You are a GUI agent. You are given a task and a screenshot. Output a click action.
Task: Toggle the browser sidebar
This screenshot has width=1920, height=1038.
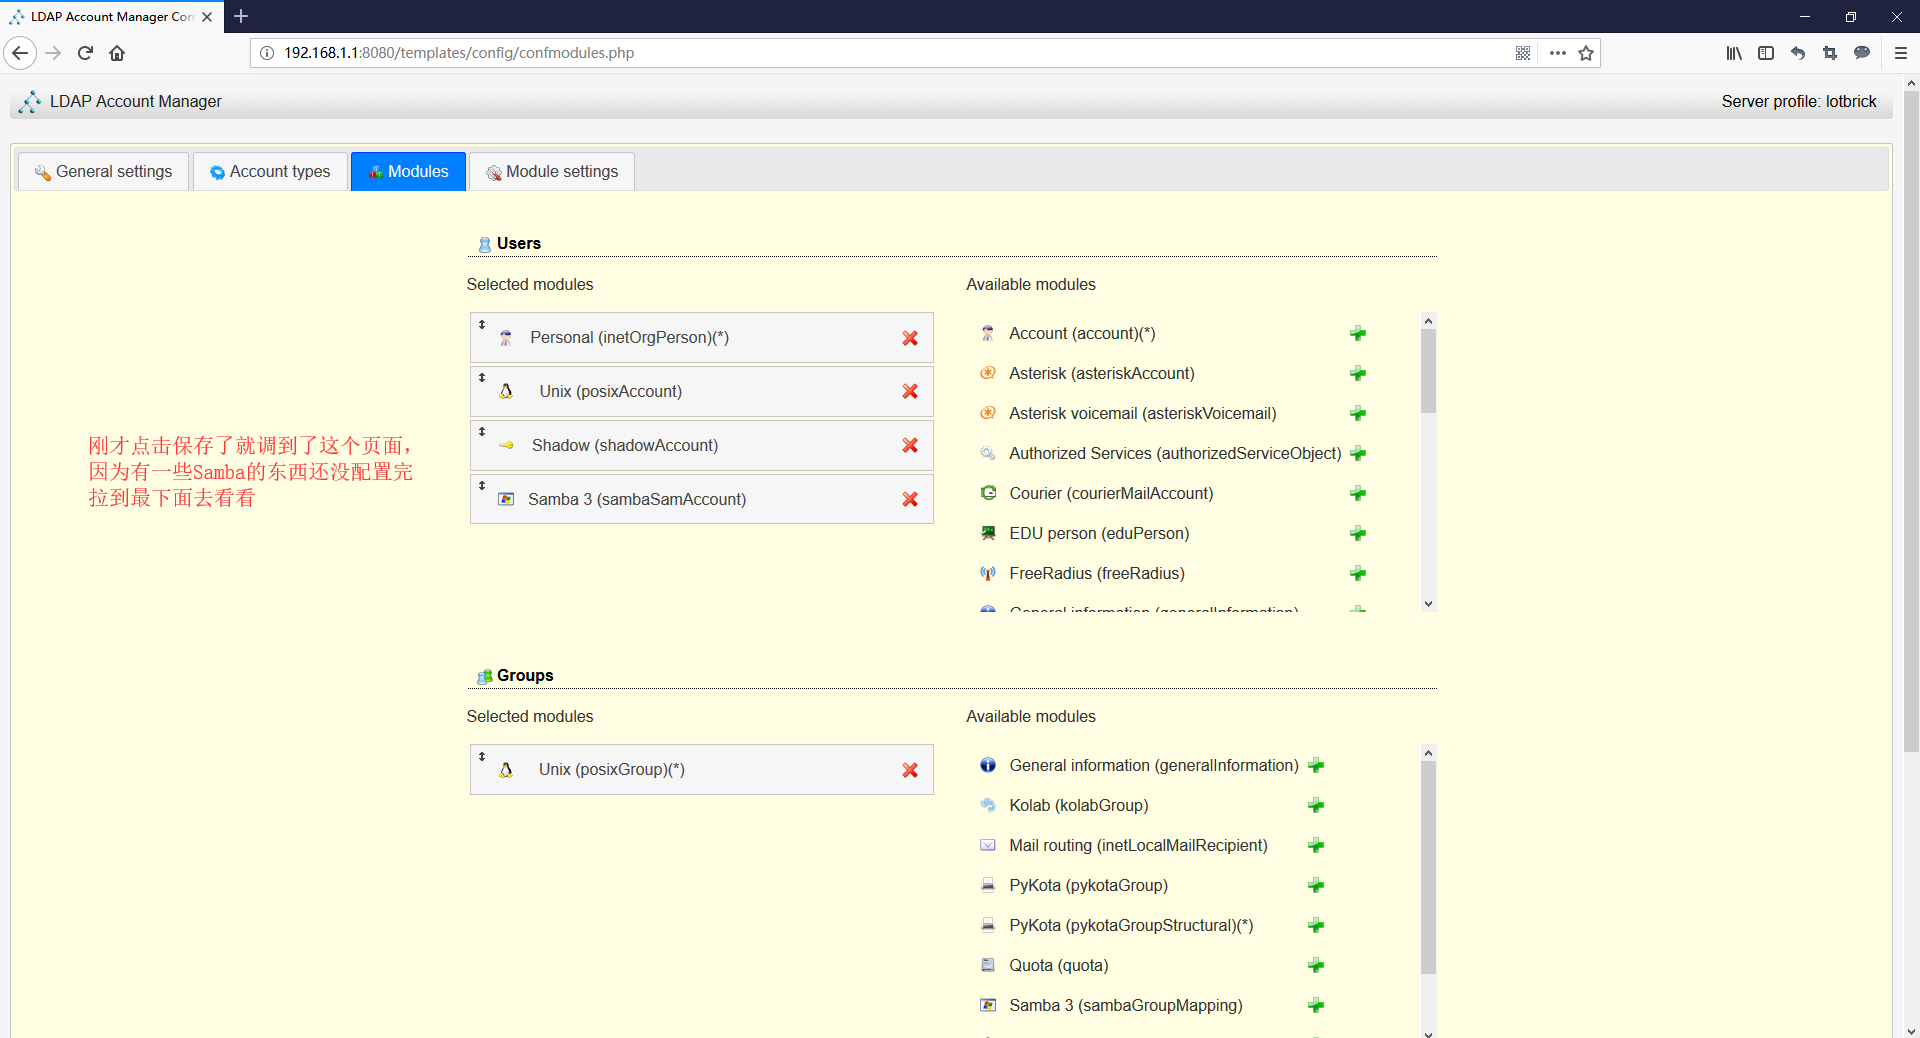[x=1766, y=53]
